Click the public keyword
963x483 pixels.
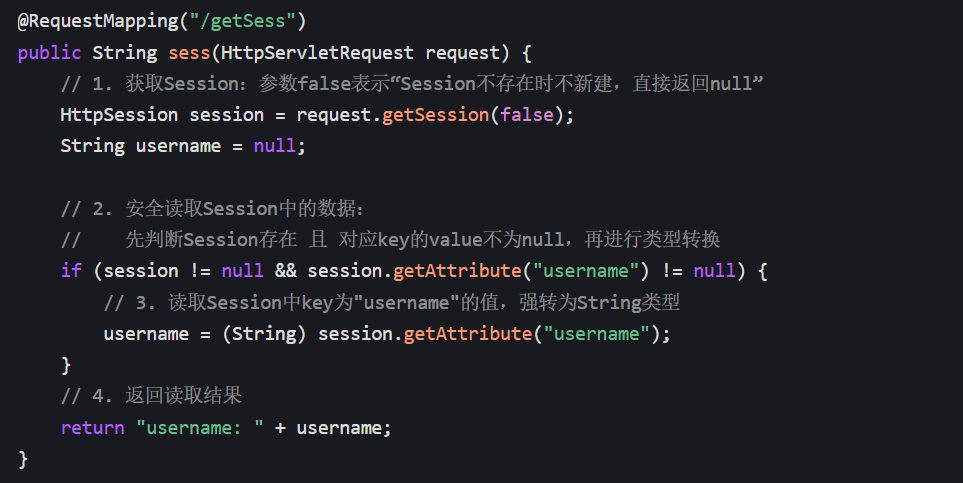49,53
